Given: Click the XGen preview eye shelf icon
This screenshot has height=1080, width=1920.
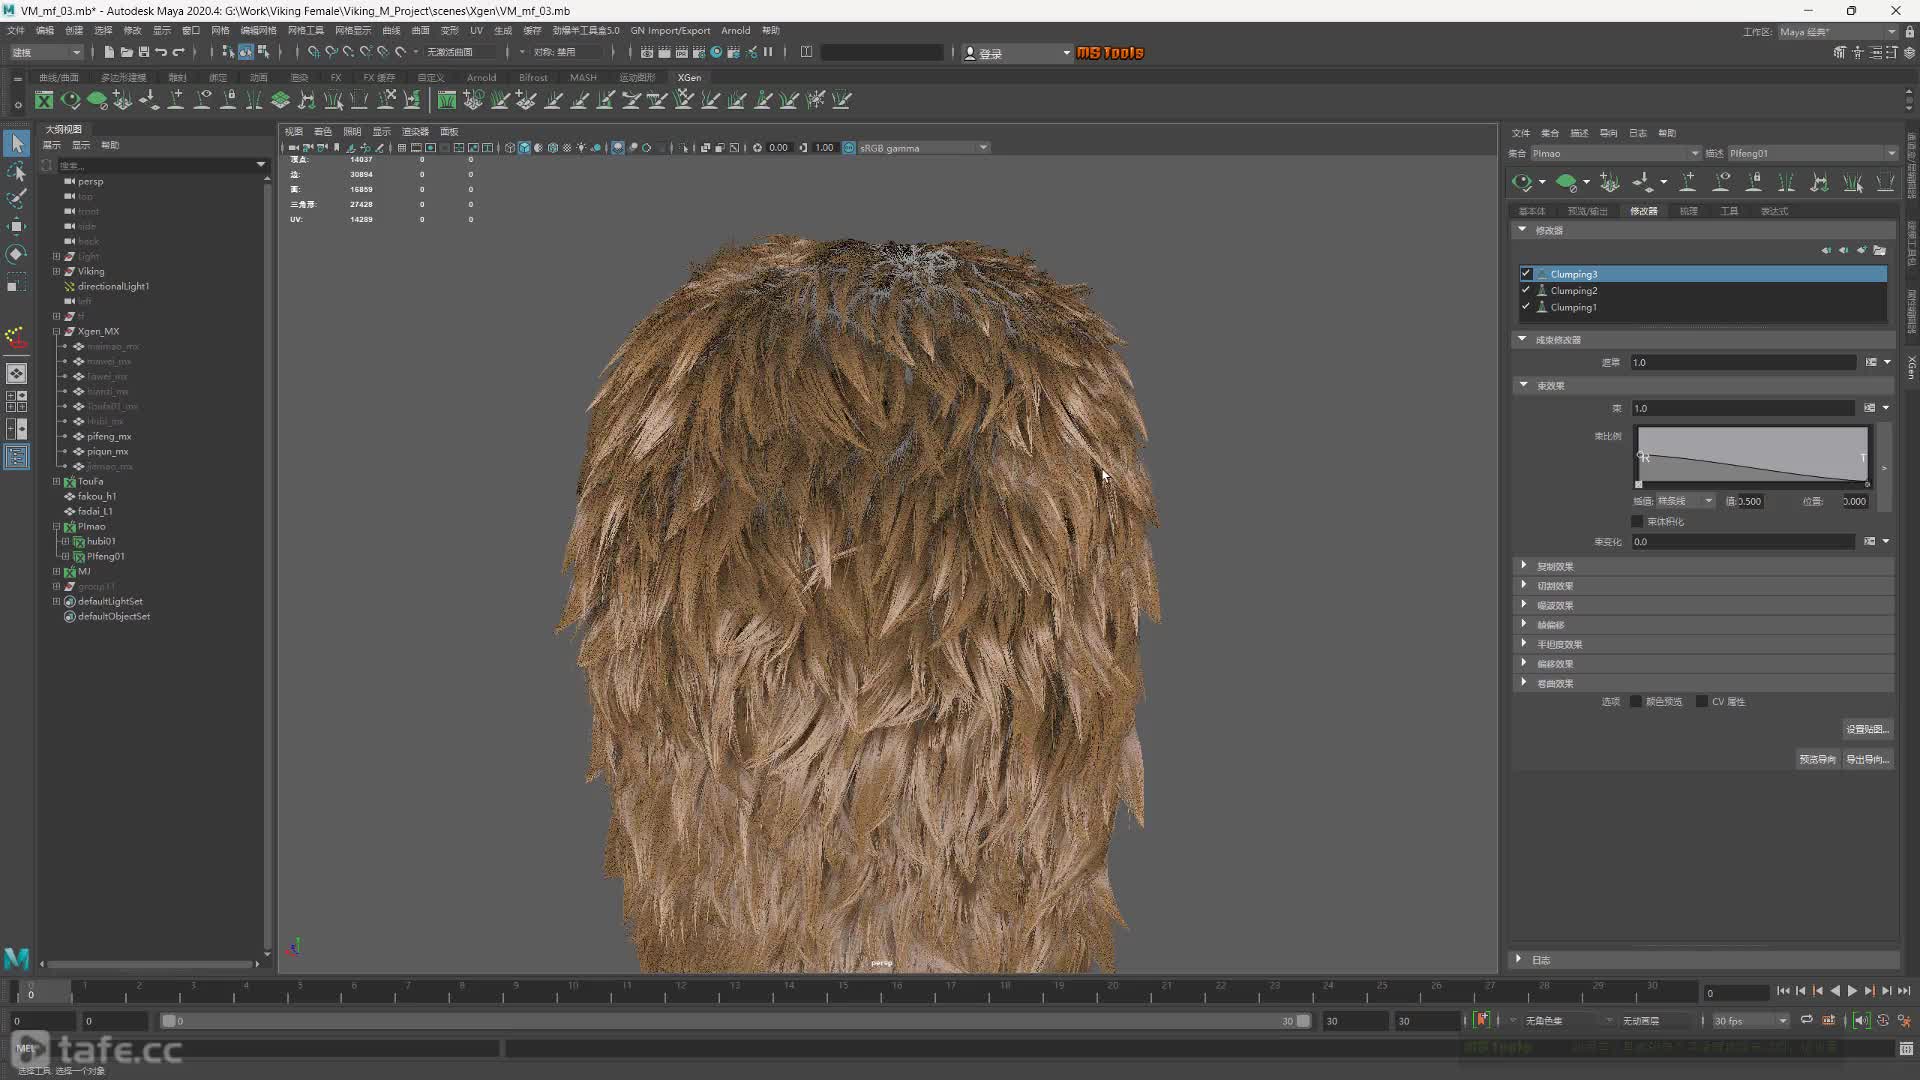Looking at the screenshot, I should tap(70, 100).
